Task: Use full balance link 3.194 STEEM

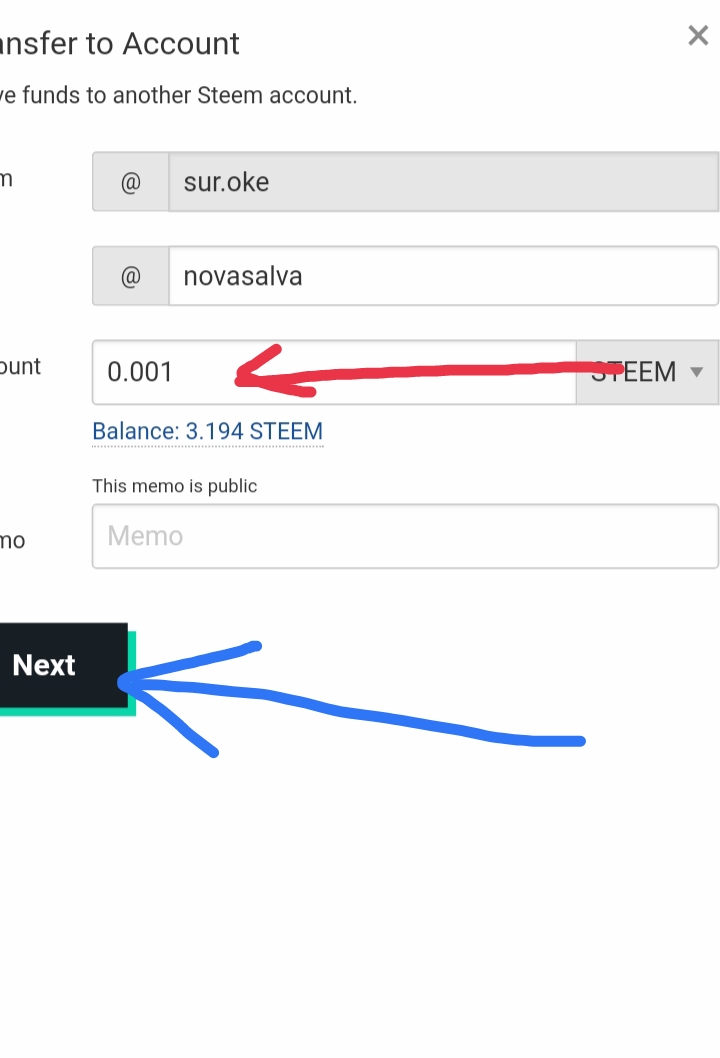Action: [x=208, y=431]
